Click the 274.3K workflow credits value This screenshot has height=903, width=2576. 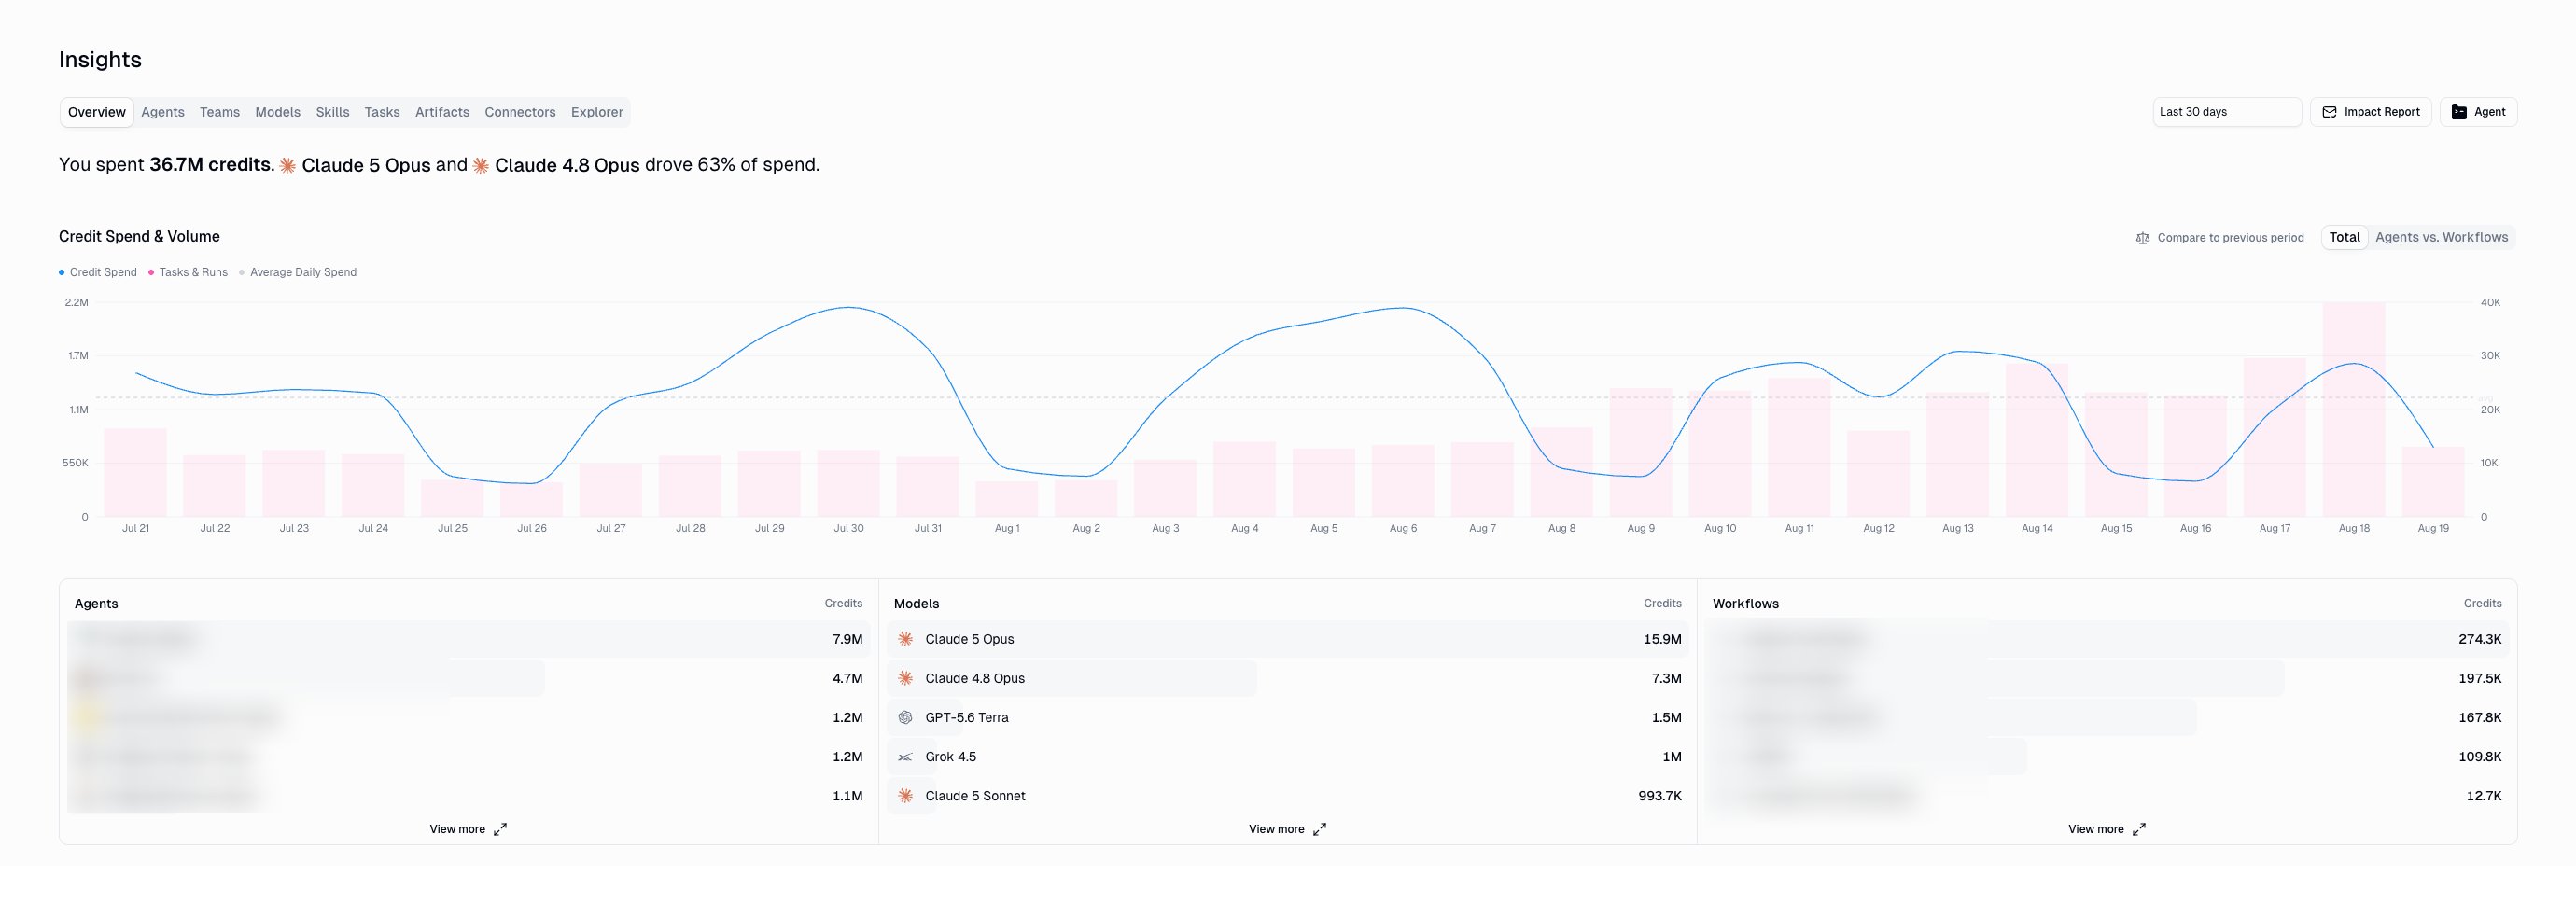click(x=2479, y=639)
